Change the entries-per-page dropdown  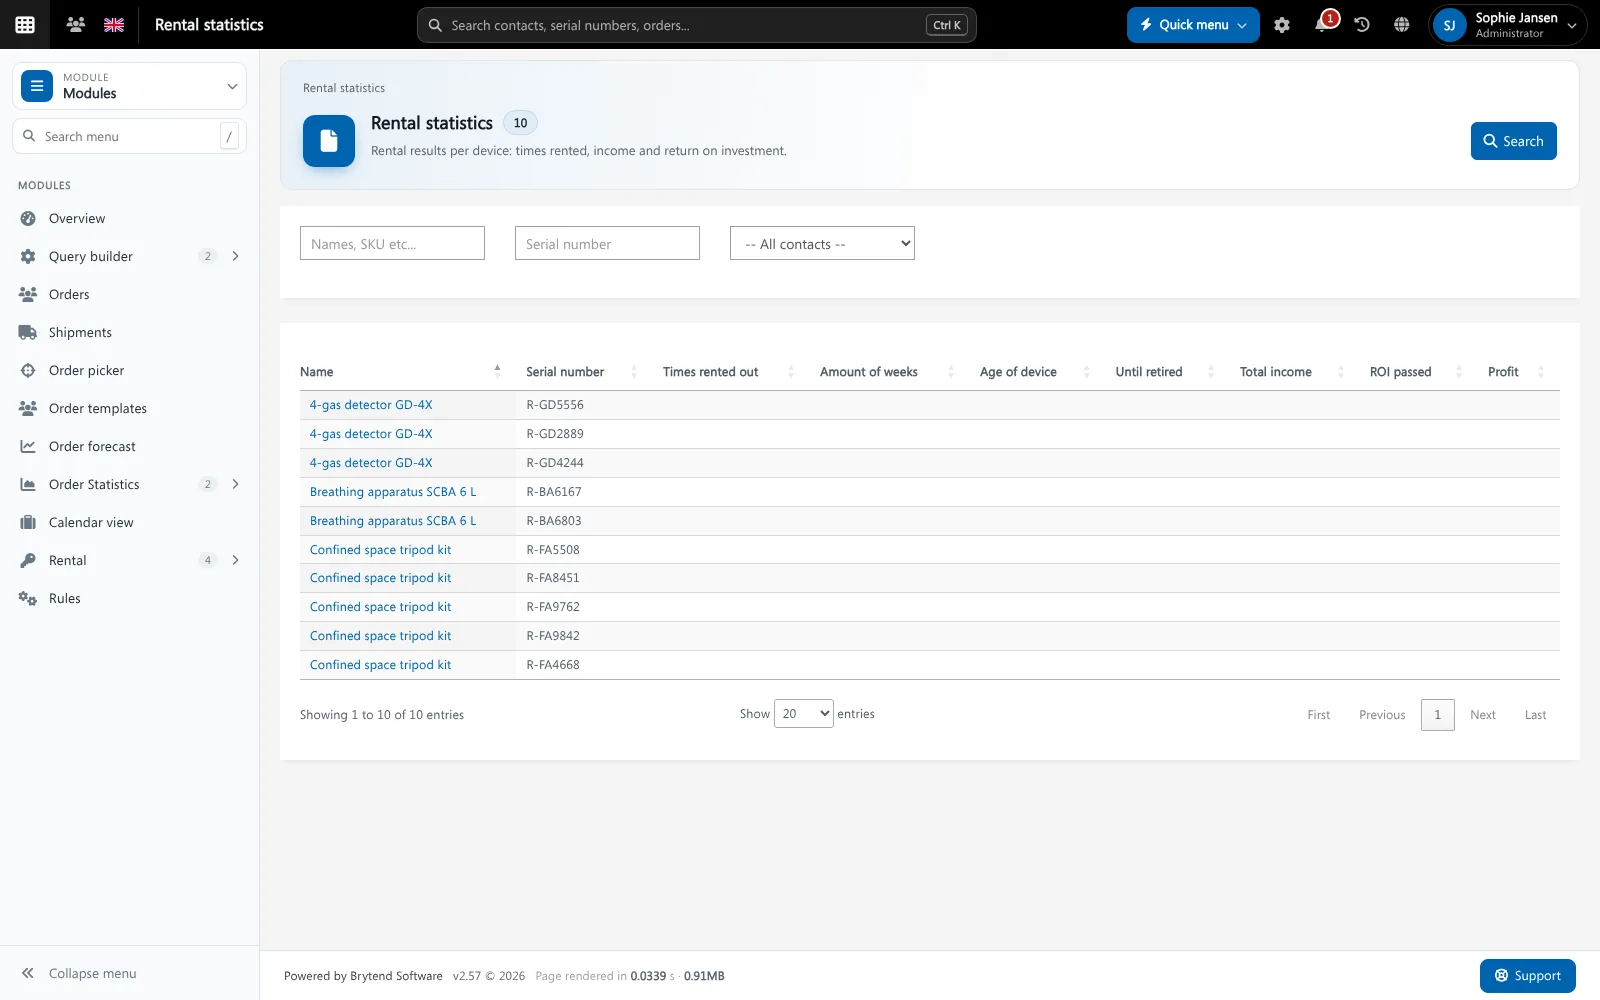click(x=803, y=713)
